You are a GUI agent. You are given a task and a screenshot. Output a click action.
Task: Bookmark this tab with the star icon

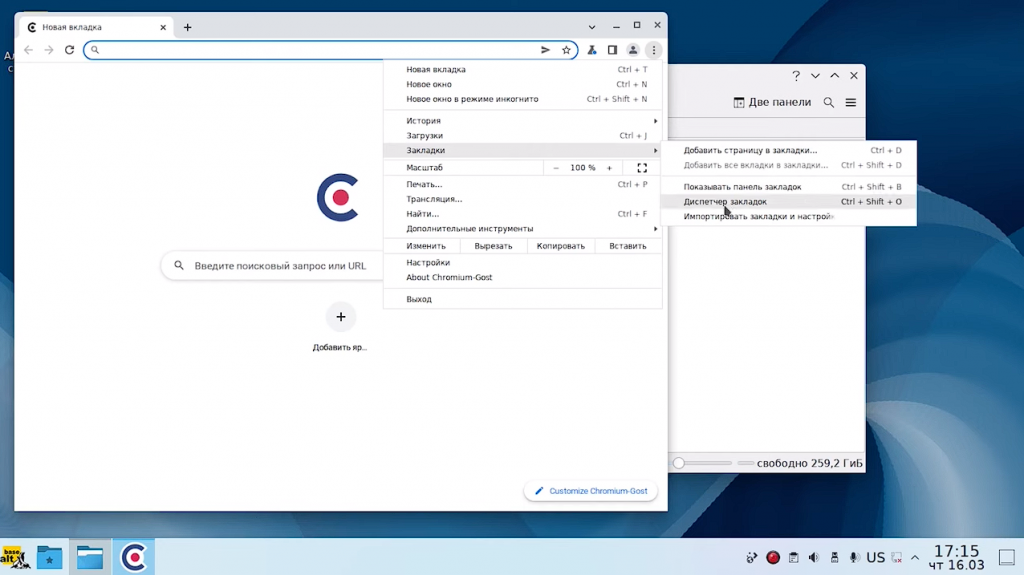click(x=566, y=50)
